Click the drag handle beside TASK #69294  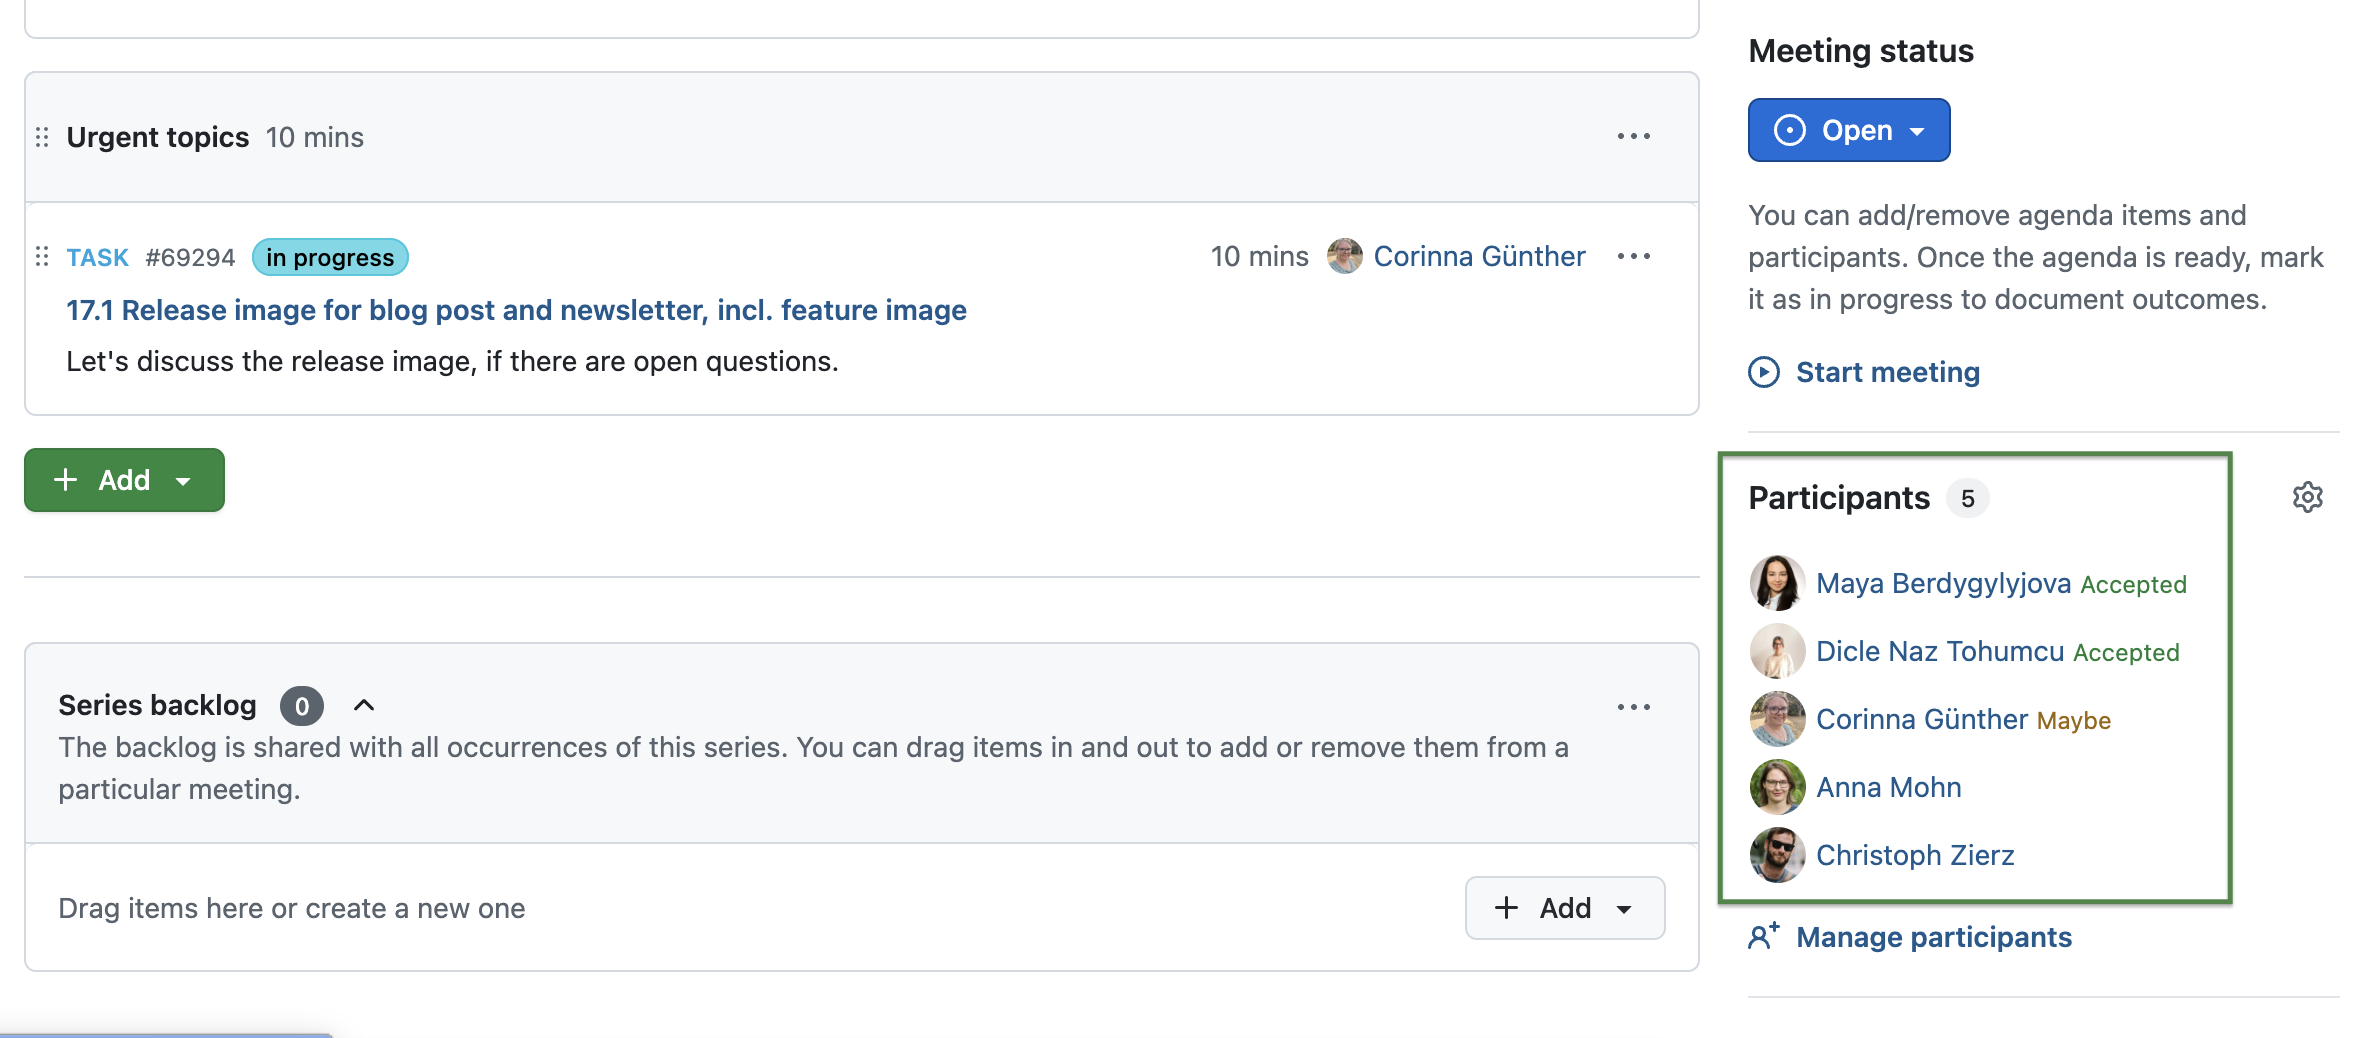[42, 257]
